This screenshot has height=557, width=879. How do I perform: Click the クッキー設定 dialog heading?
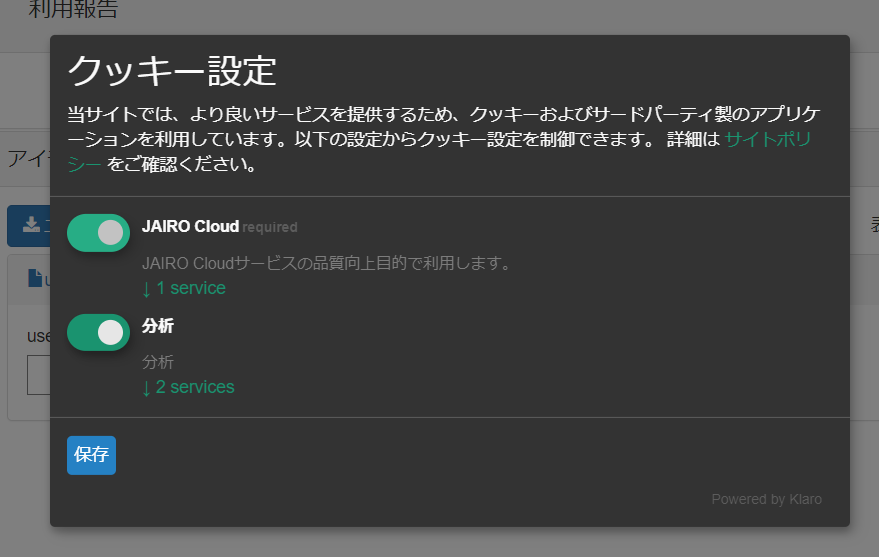[172, 71]
